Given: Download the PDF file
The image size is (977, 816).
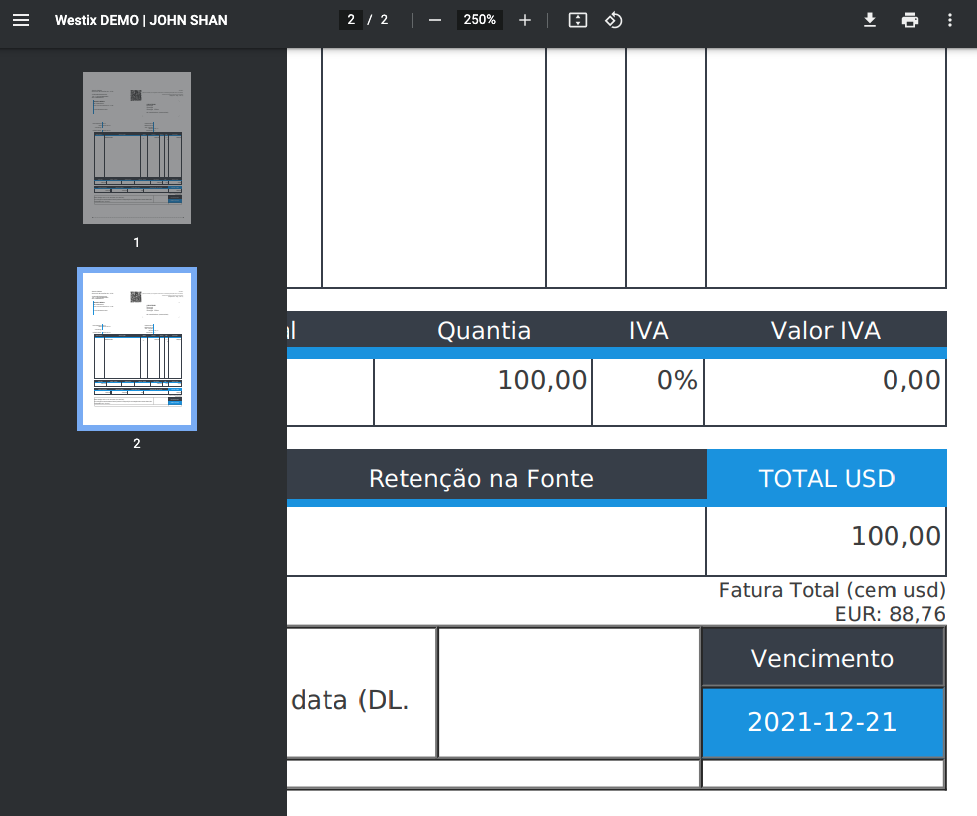Looking at the screenshot, I should point(870,20).
